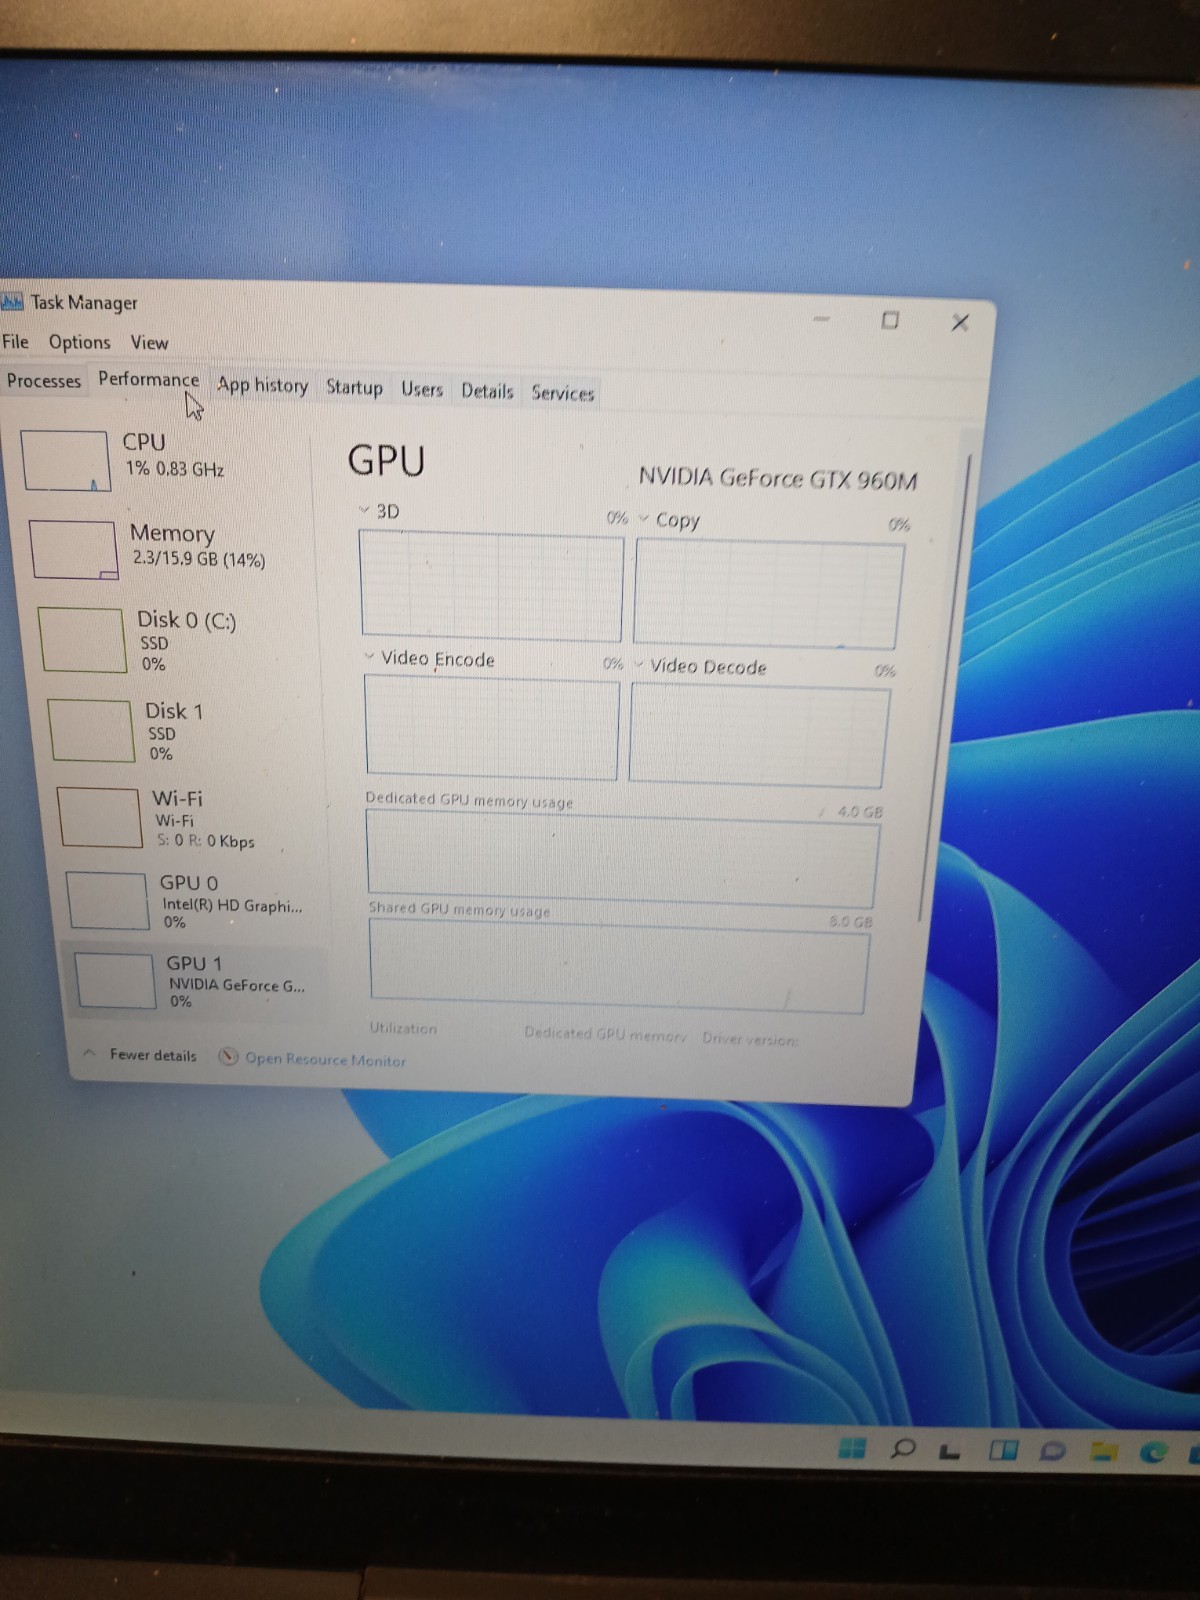
Task: Click the 2.3/15.9 GB (14%) memory text
Action: [199, 559]
